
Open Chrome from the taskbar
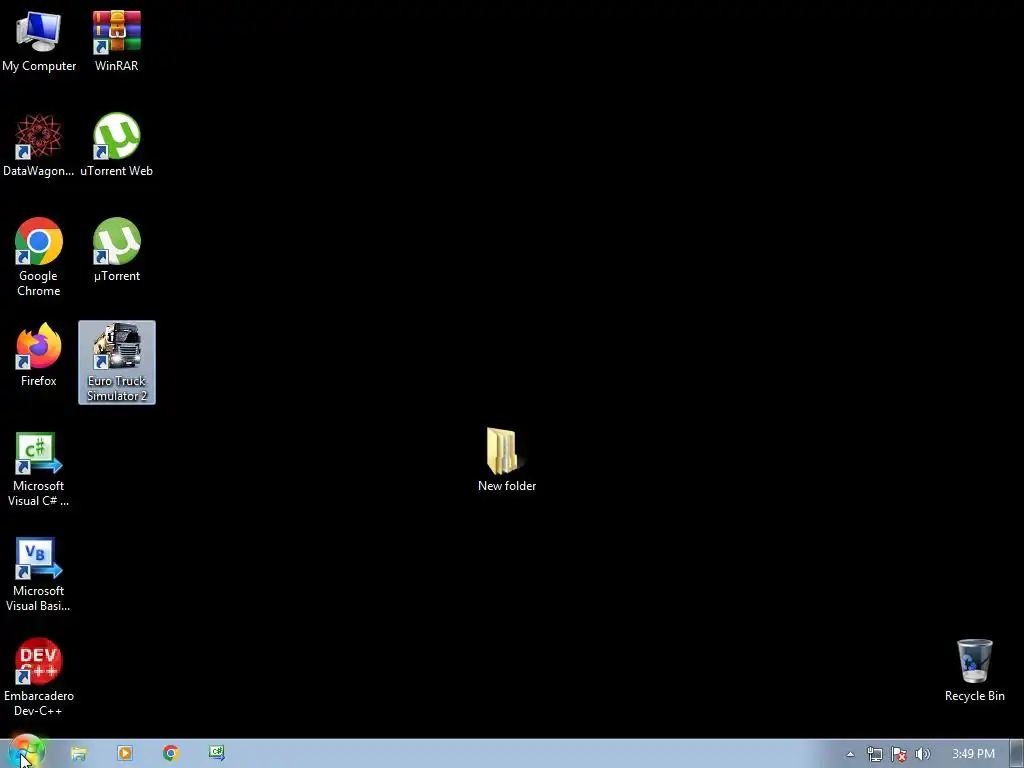click(171, 754)
